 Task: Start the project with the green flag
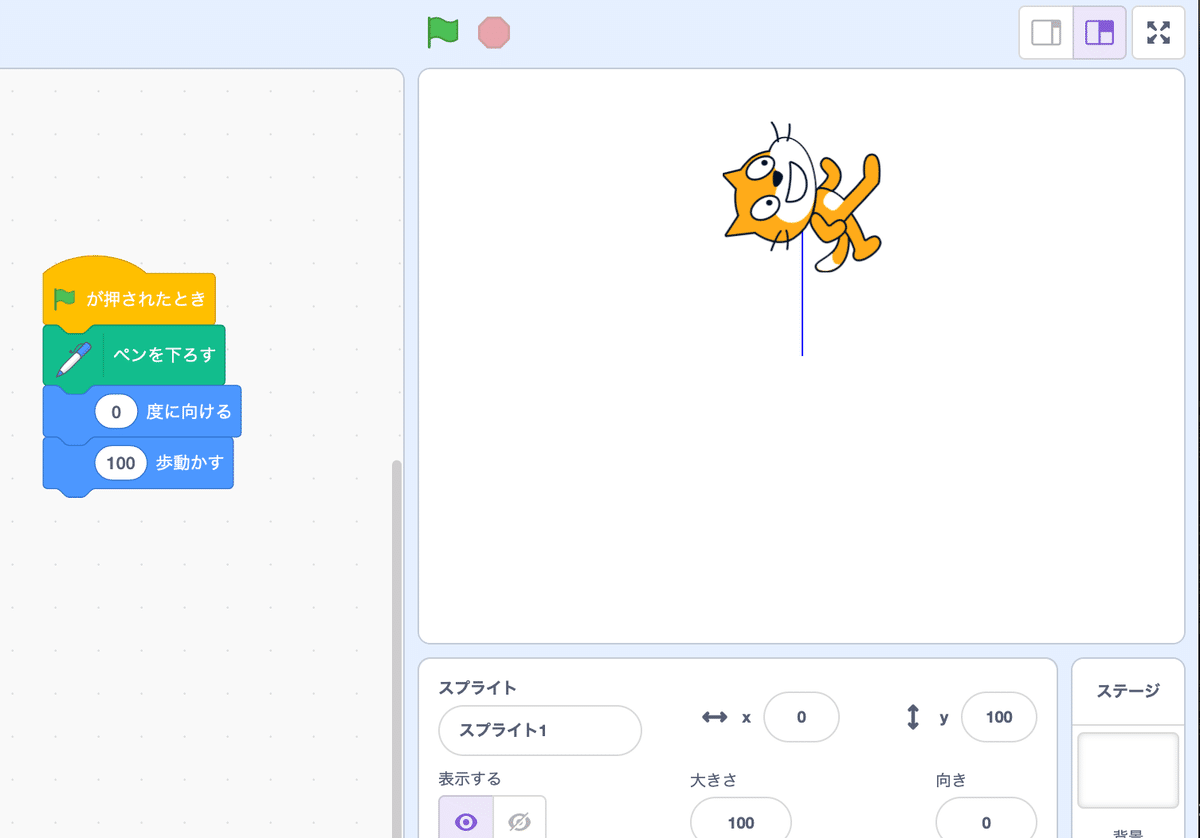[443, 32]
